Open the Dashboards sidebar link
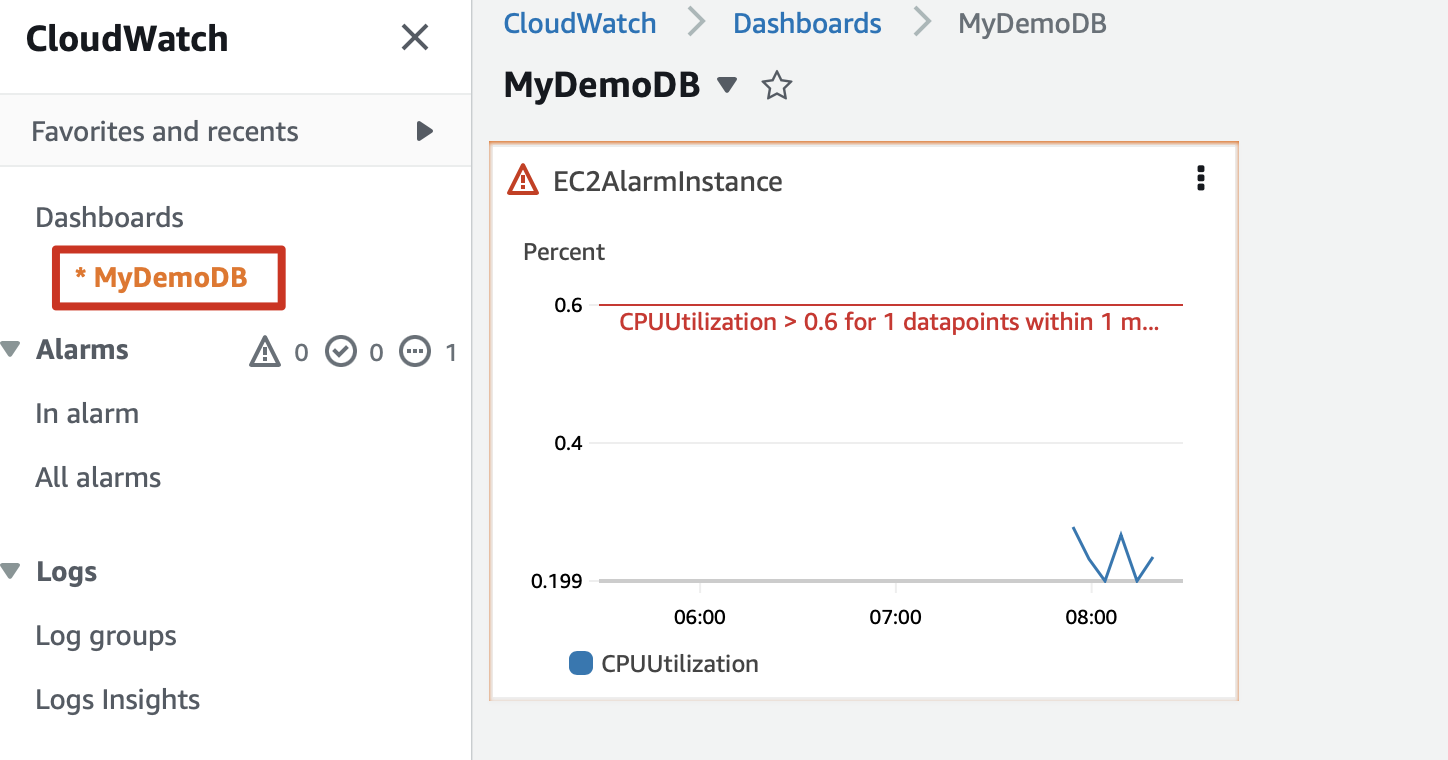This screenshot has width=1448, height=760. [x=110, y=217]
